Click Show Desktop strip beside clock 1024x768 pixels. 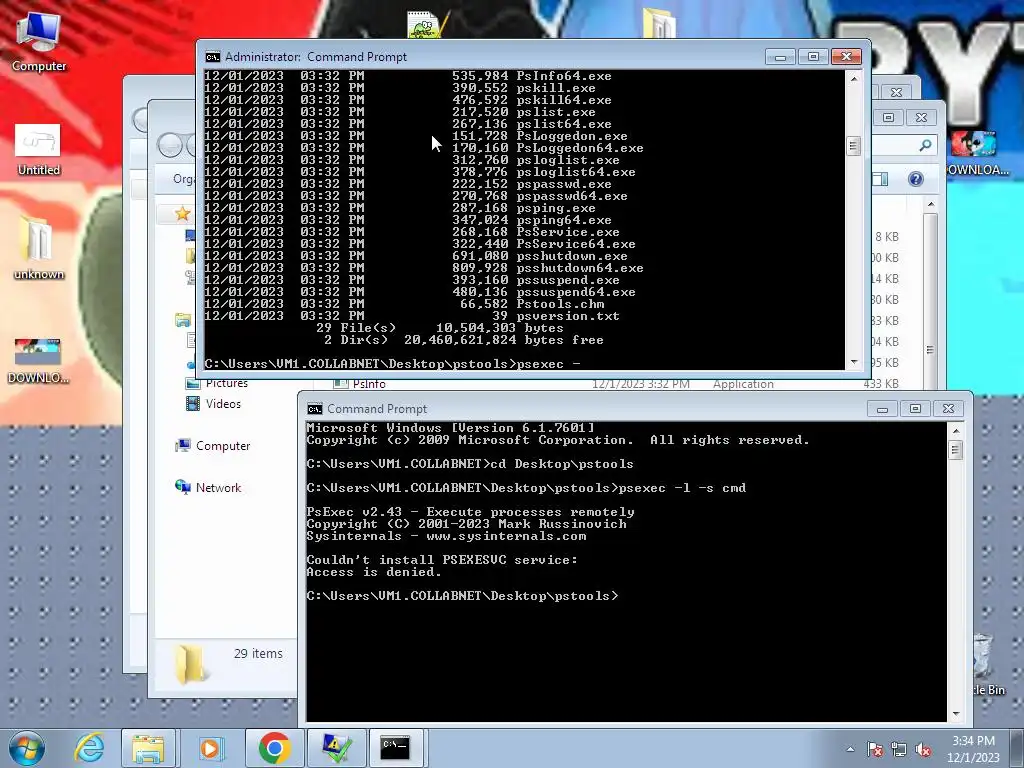1016,748
